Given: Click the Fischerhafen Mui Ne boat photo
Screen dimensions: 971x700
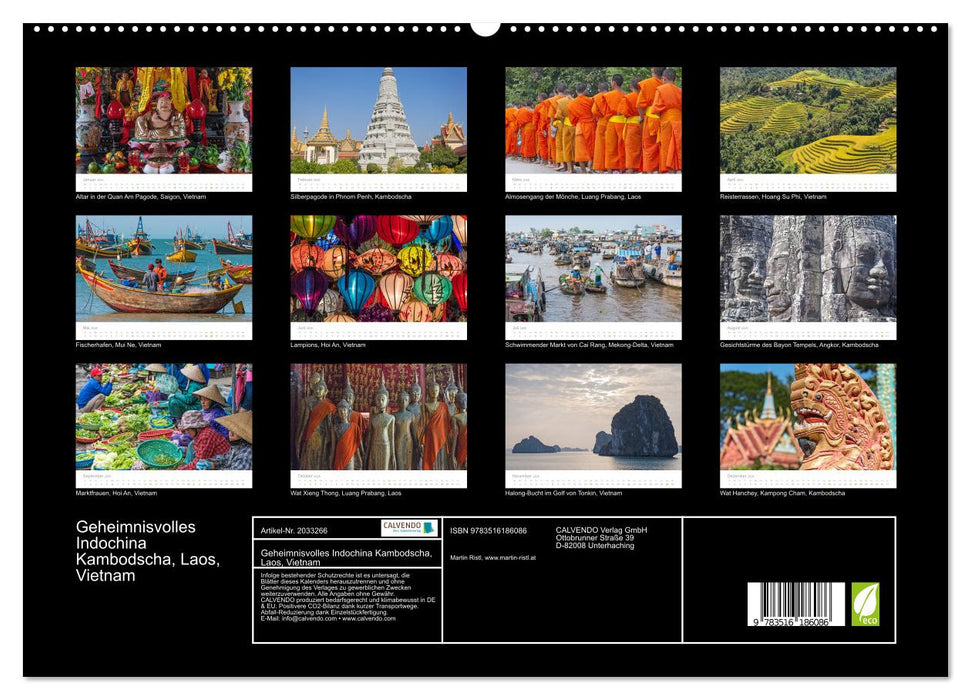Looking at the screenshot, I should 164,268.
